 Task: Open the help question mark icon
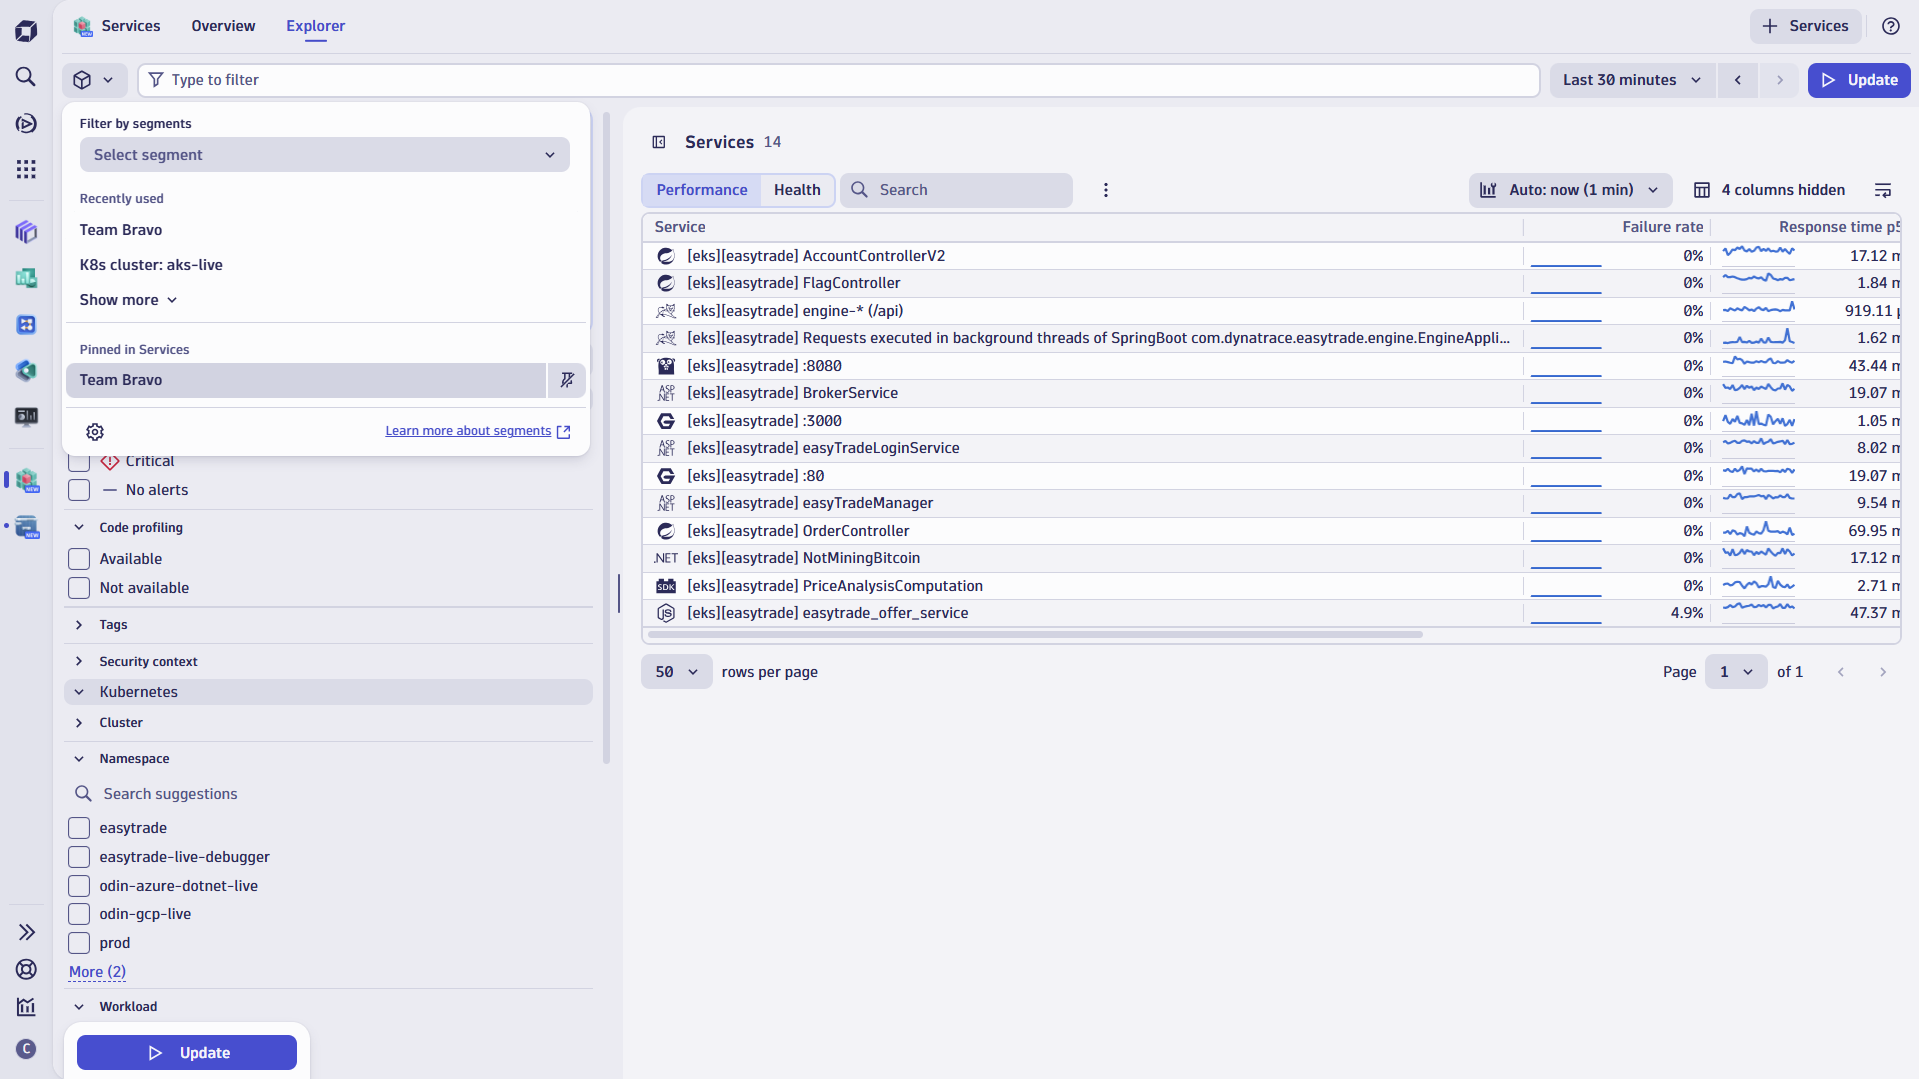click(1891, 26)
